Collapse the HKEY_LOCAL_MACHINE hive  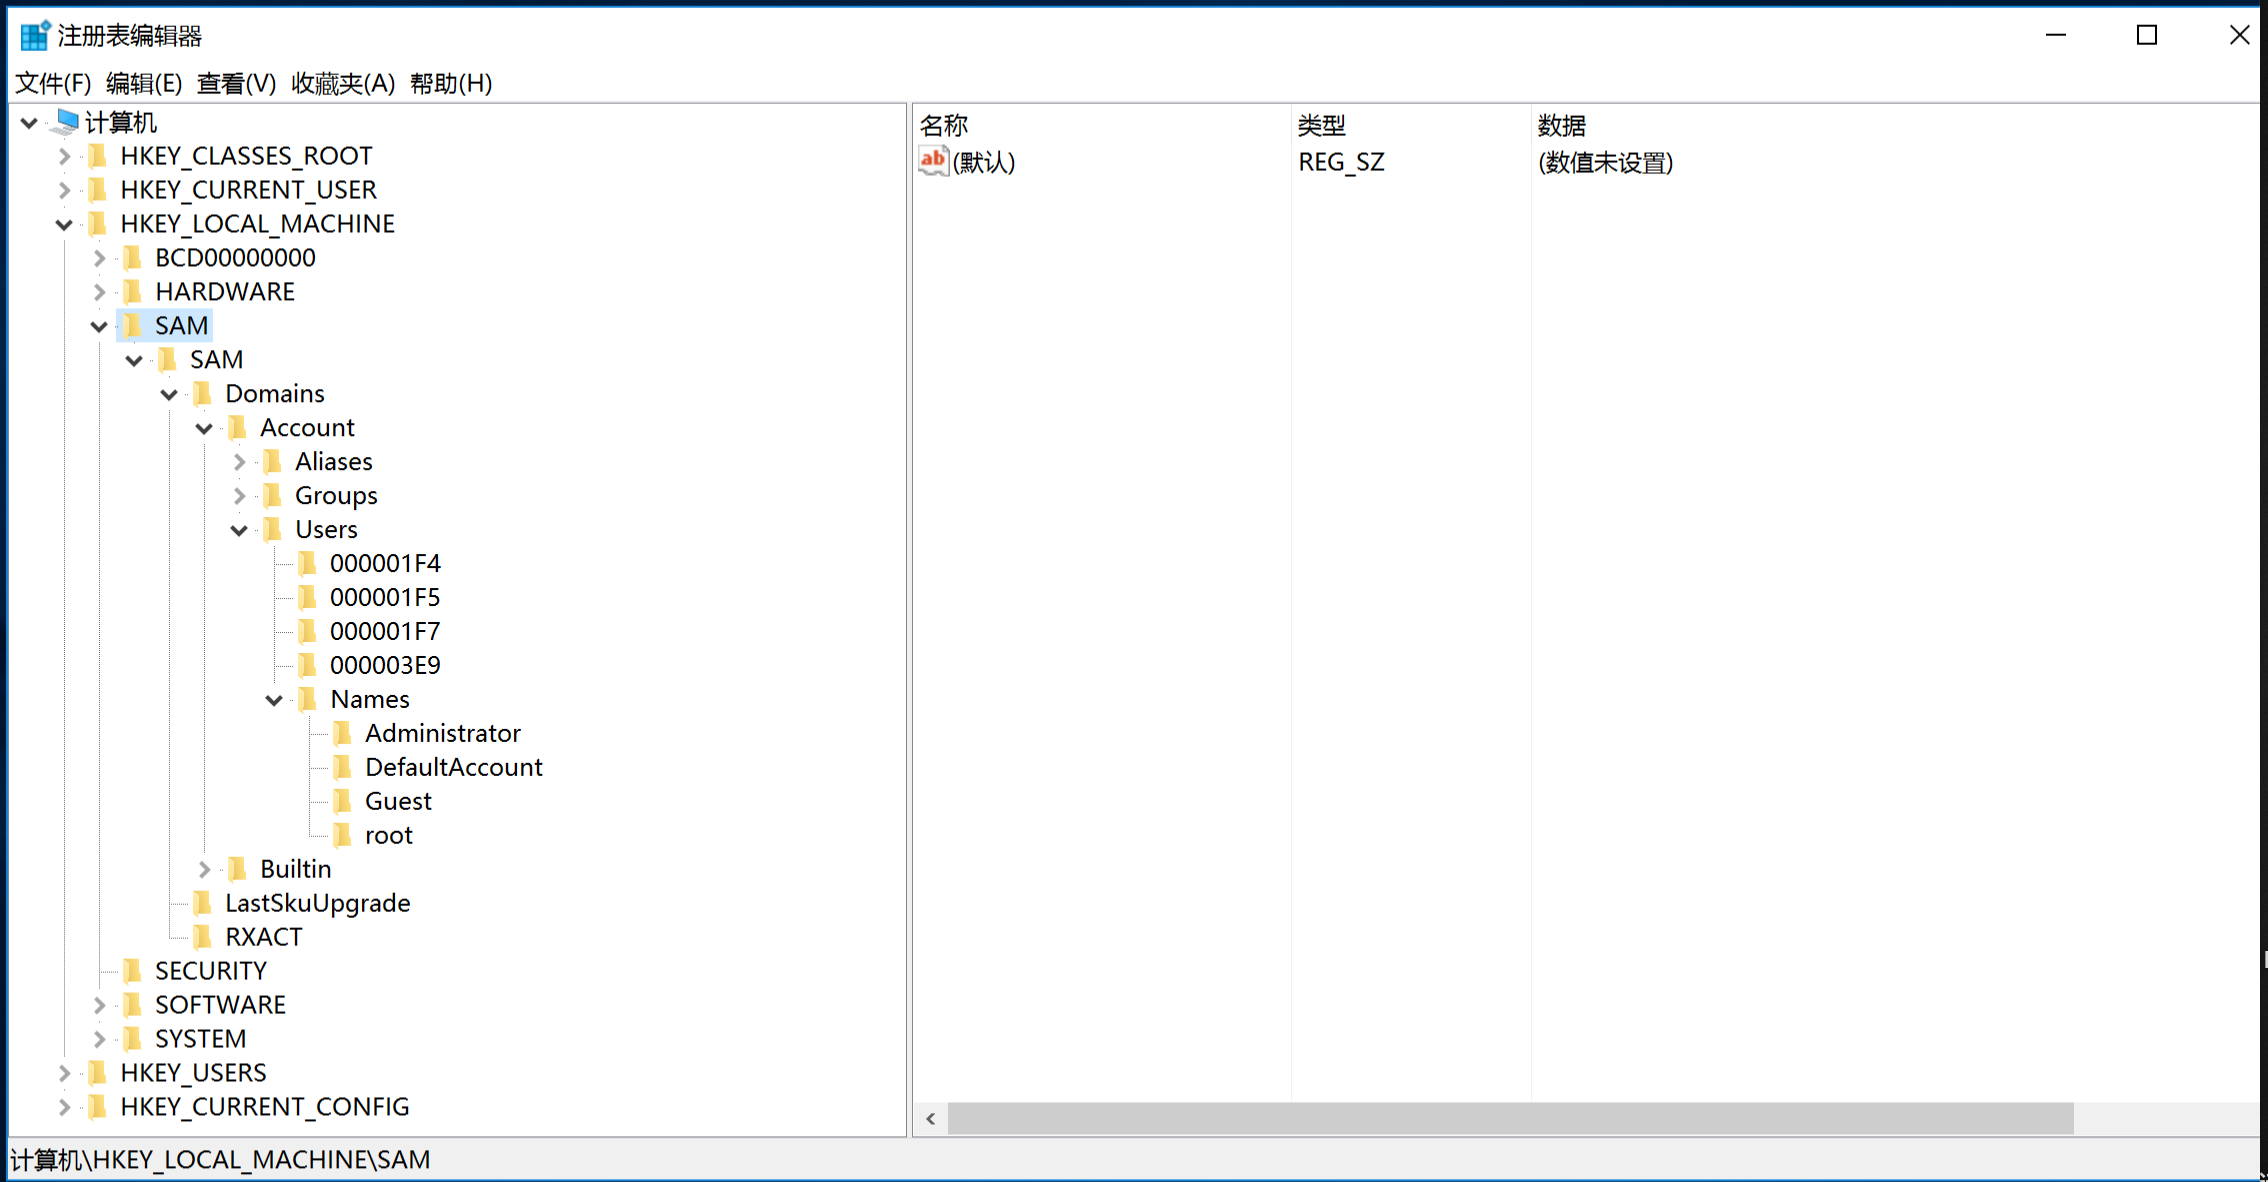pos(64,224)
